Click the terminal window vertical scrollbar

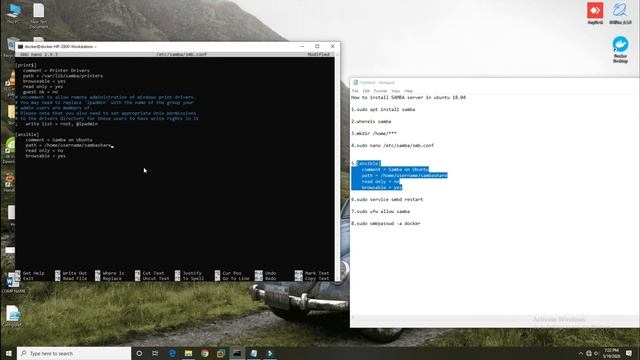[337, 166]
